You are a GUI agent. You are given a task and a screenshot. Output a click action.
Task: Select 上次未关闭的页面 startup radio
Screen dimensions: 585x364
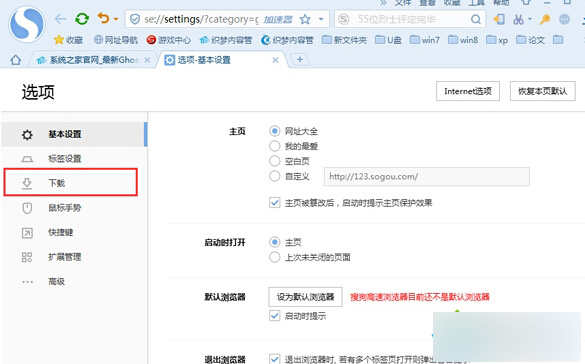point(275,257)
